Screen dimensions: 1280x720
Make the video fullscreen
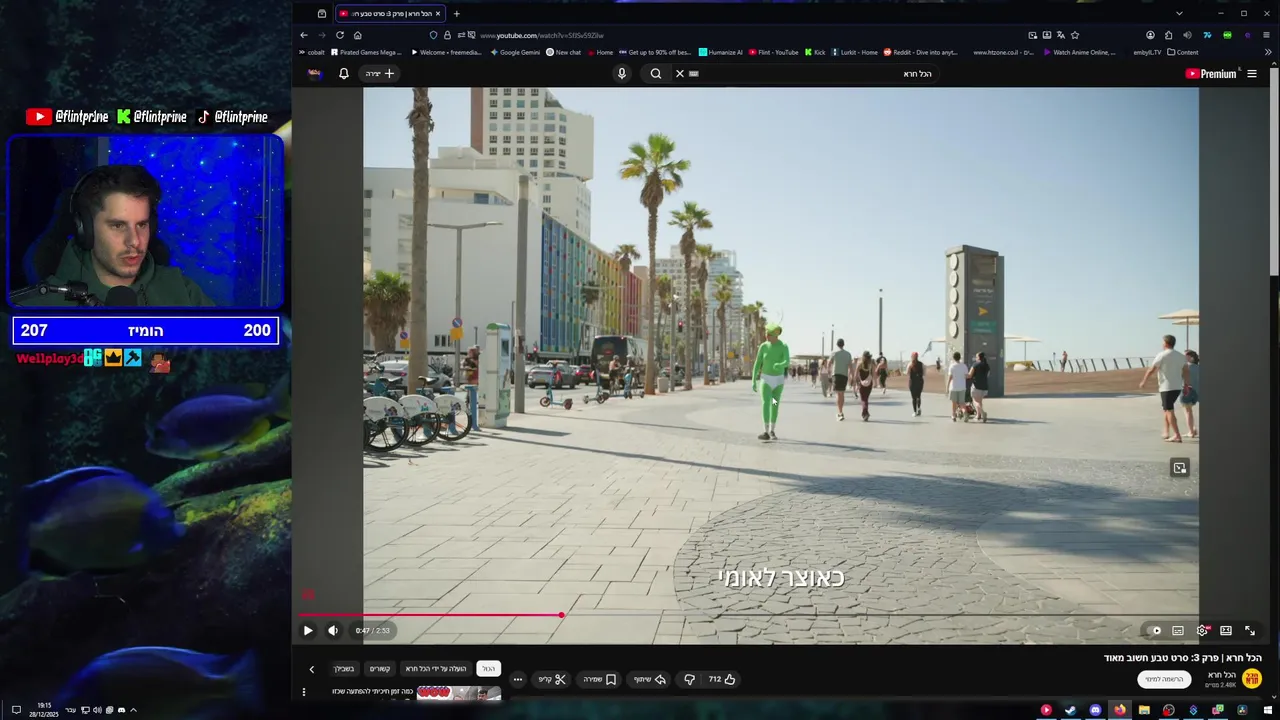pyautogui.click(x=1250, y=630)
